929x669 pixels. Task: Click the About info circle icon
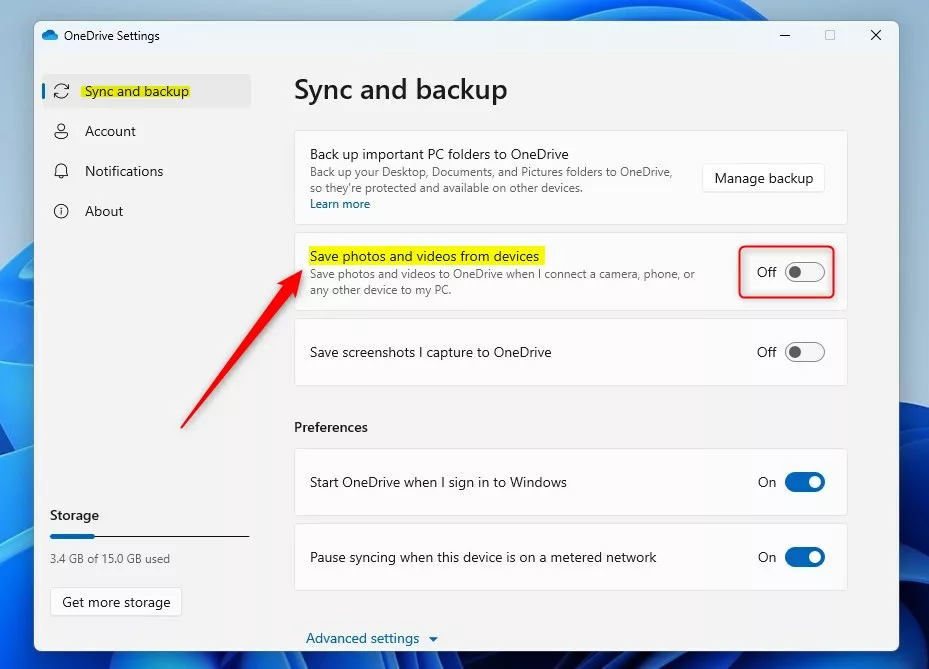click(x=62, y=211)
